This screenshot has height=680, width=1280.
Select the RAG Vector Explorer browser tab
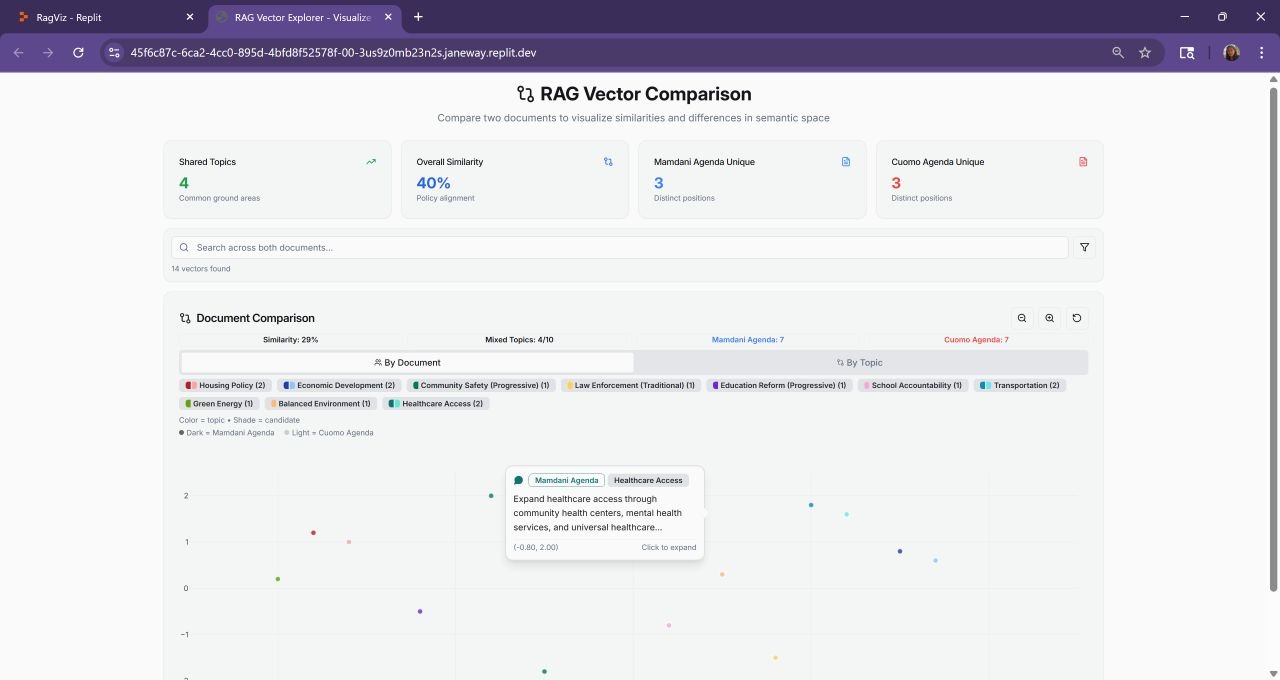pos(305,17)
